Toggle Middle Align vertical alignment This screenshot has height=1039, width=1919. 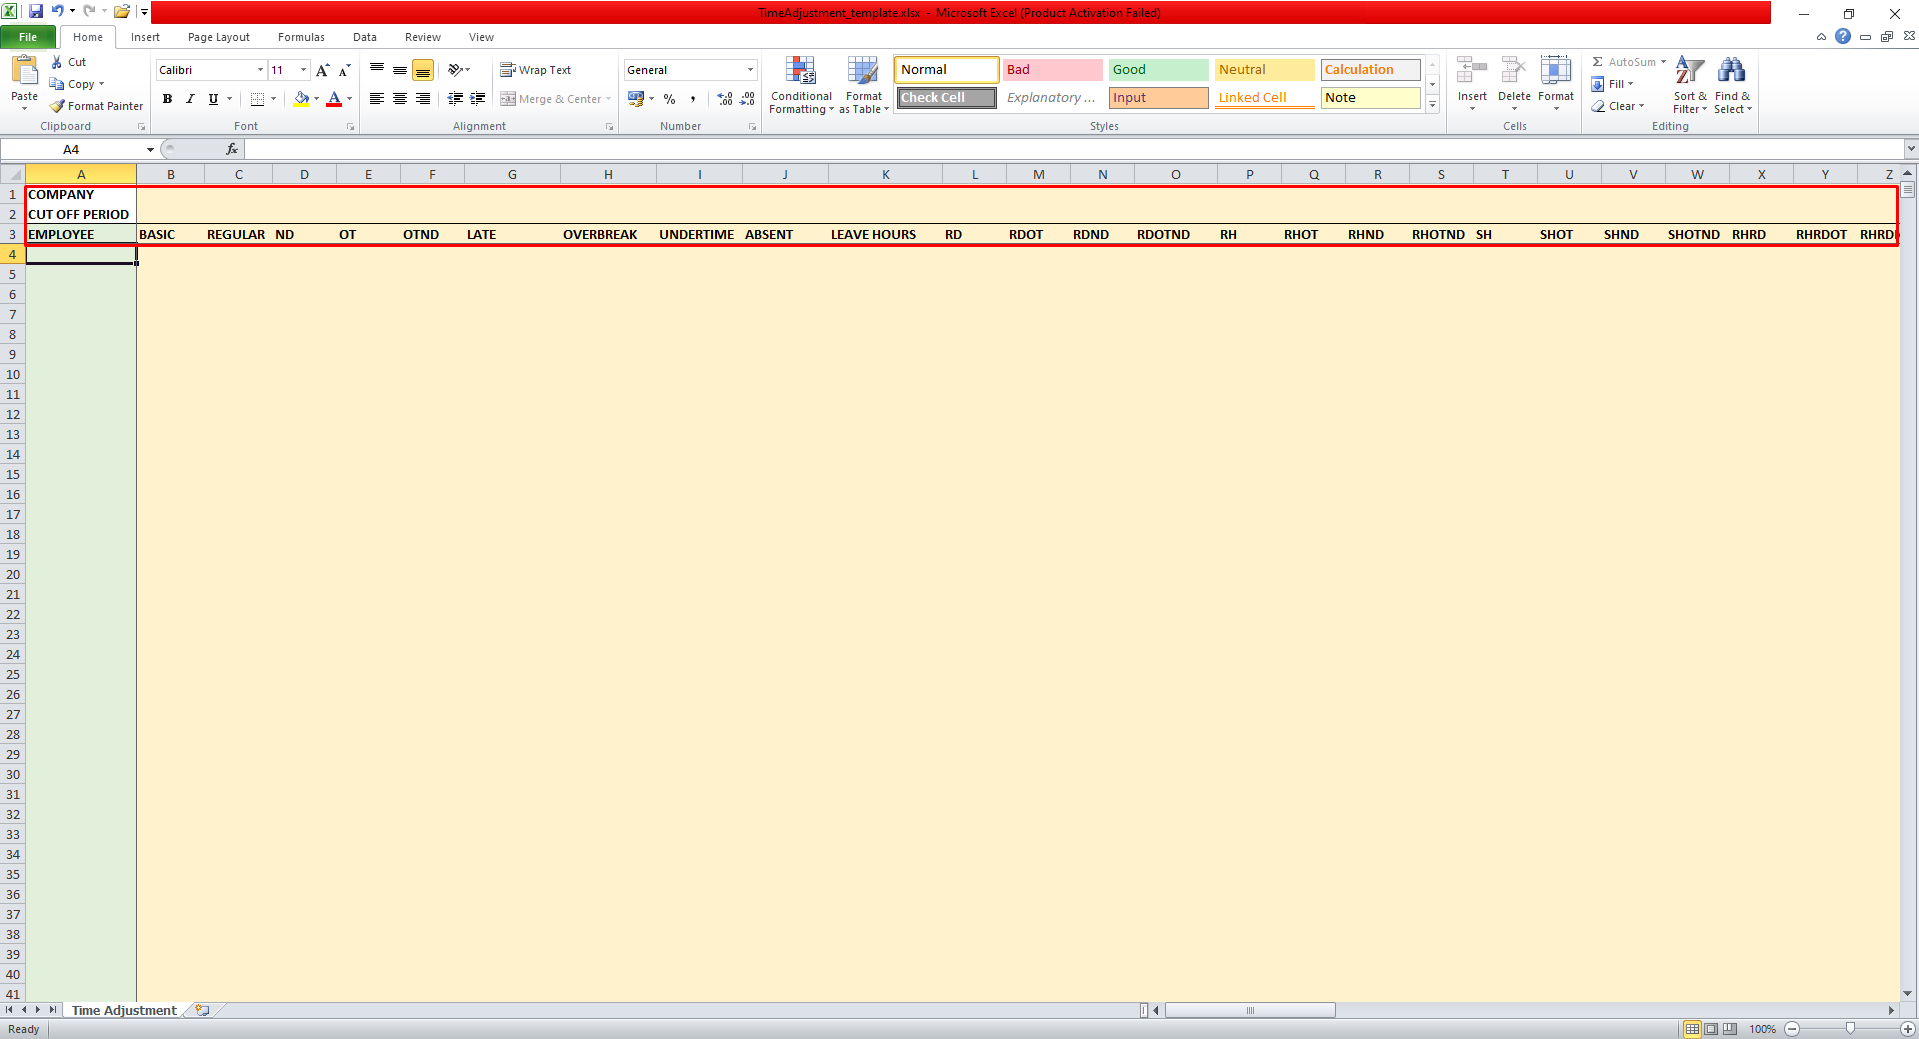coord(400,70)
